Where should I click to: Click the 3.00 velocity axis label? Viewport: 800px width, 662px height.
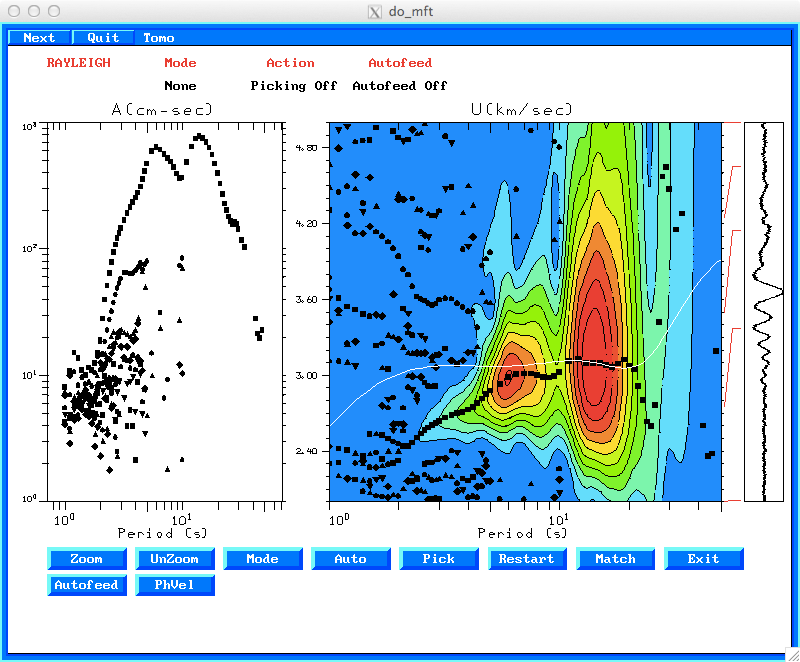click(306, 375)
